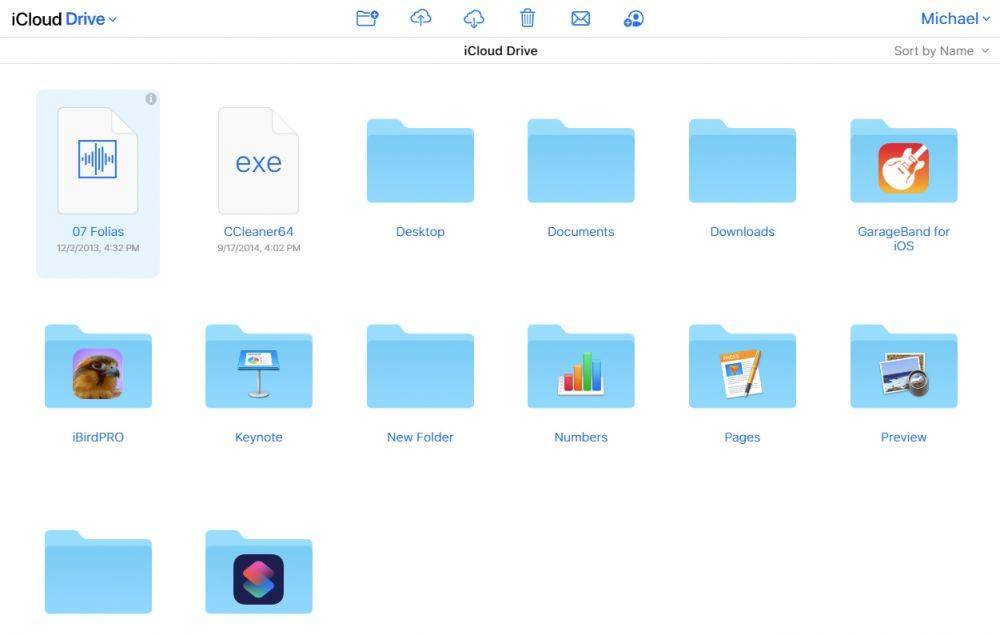This screenshot has height=635, width=1000.
Task: Open the Desktop folder
Action: 420,161
